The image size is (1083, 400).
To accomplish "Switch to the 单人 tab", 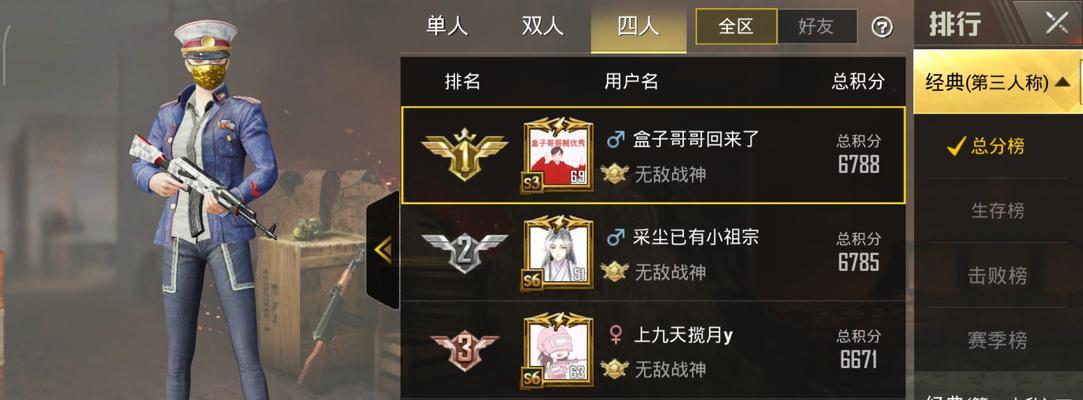I will click(447, 26).
